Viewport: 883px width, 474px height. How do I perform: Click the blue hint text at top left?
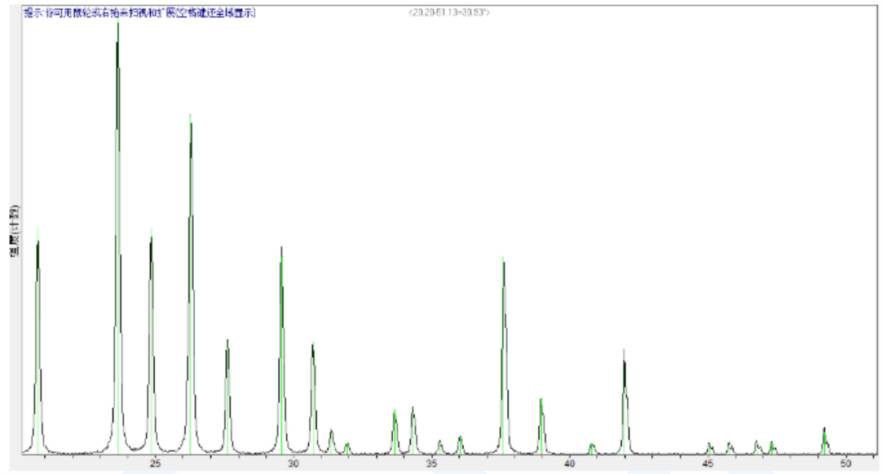pyautogui.click(x=138, y=12)
